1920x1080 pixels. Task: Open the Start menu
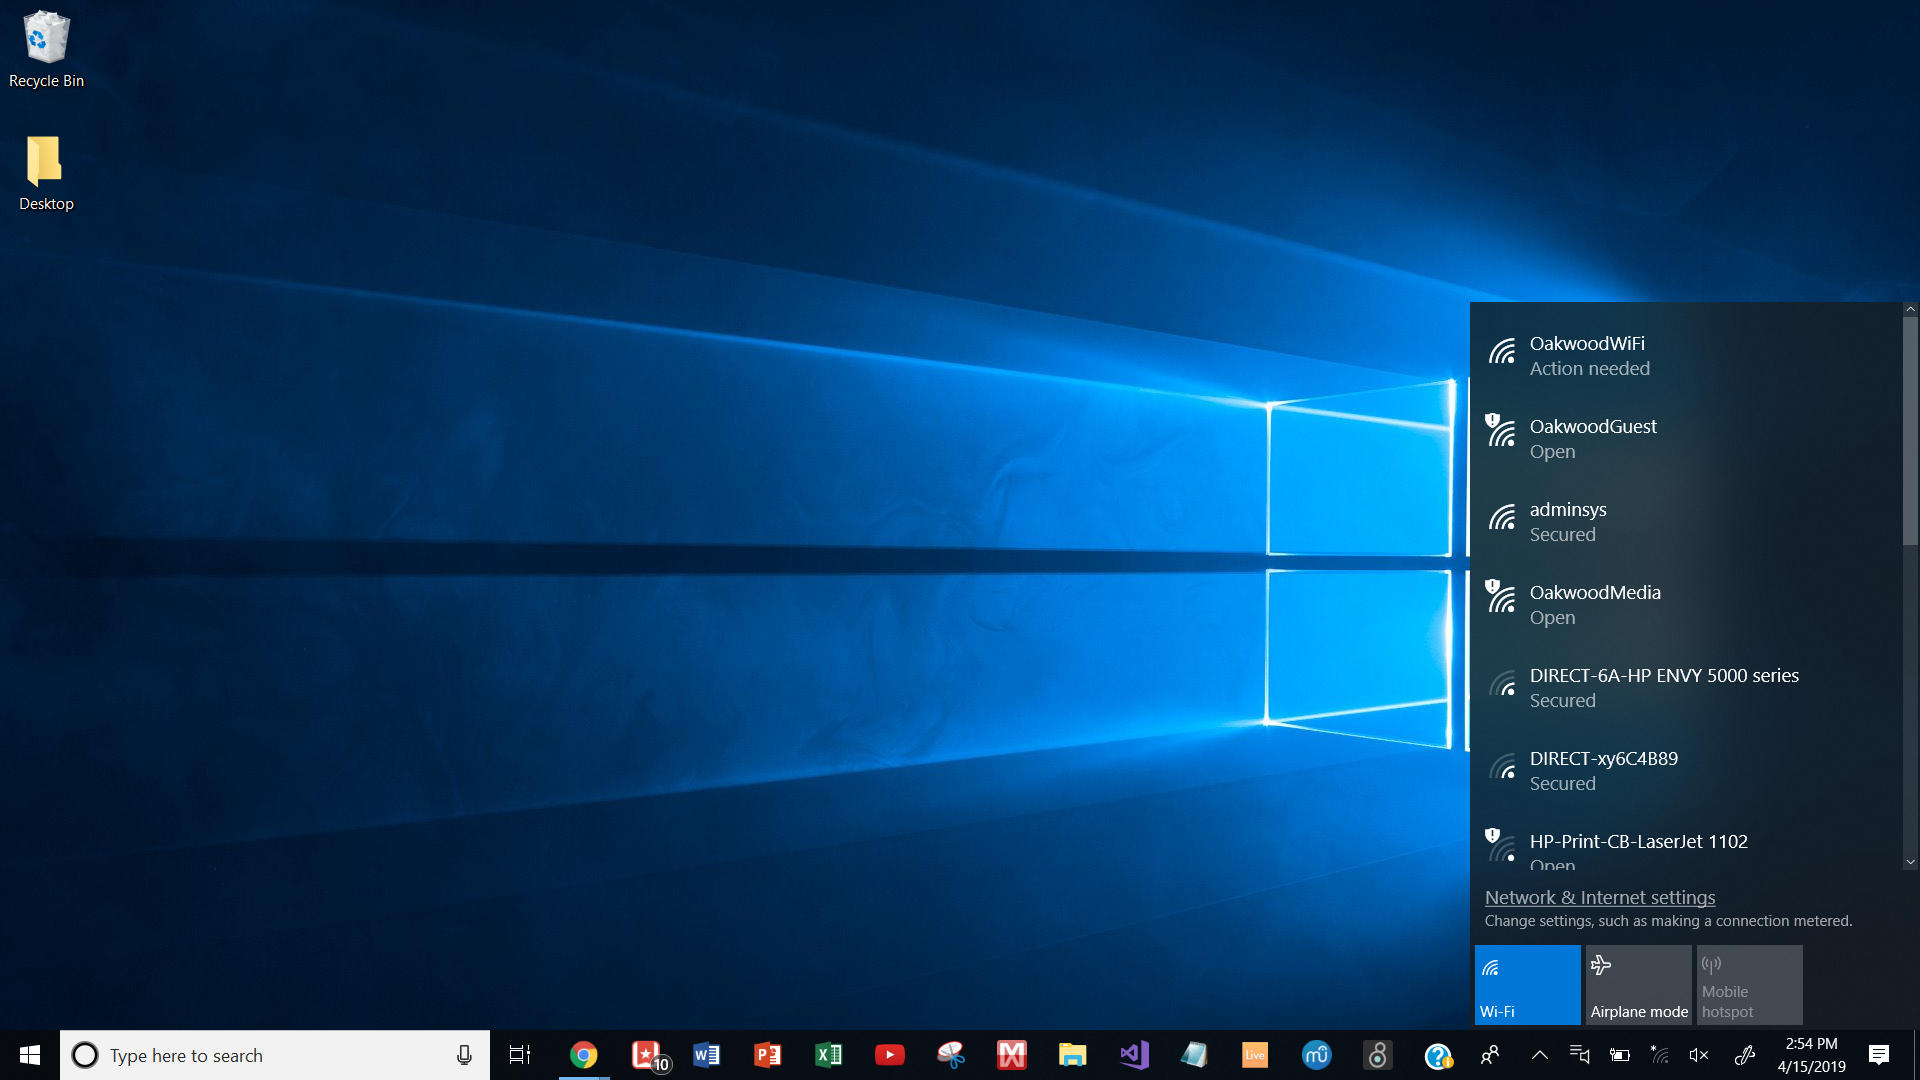[x=29, y=1055]
